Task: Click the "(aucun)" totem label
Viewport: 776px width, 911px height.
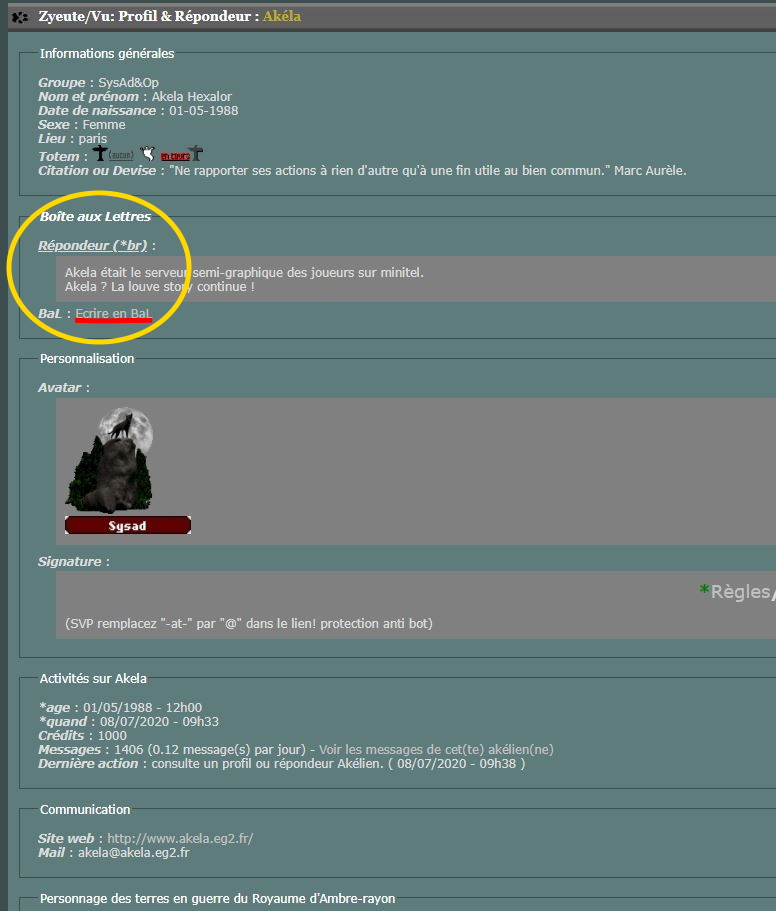Action: (x=121, y=156)
